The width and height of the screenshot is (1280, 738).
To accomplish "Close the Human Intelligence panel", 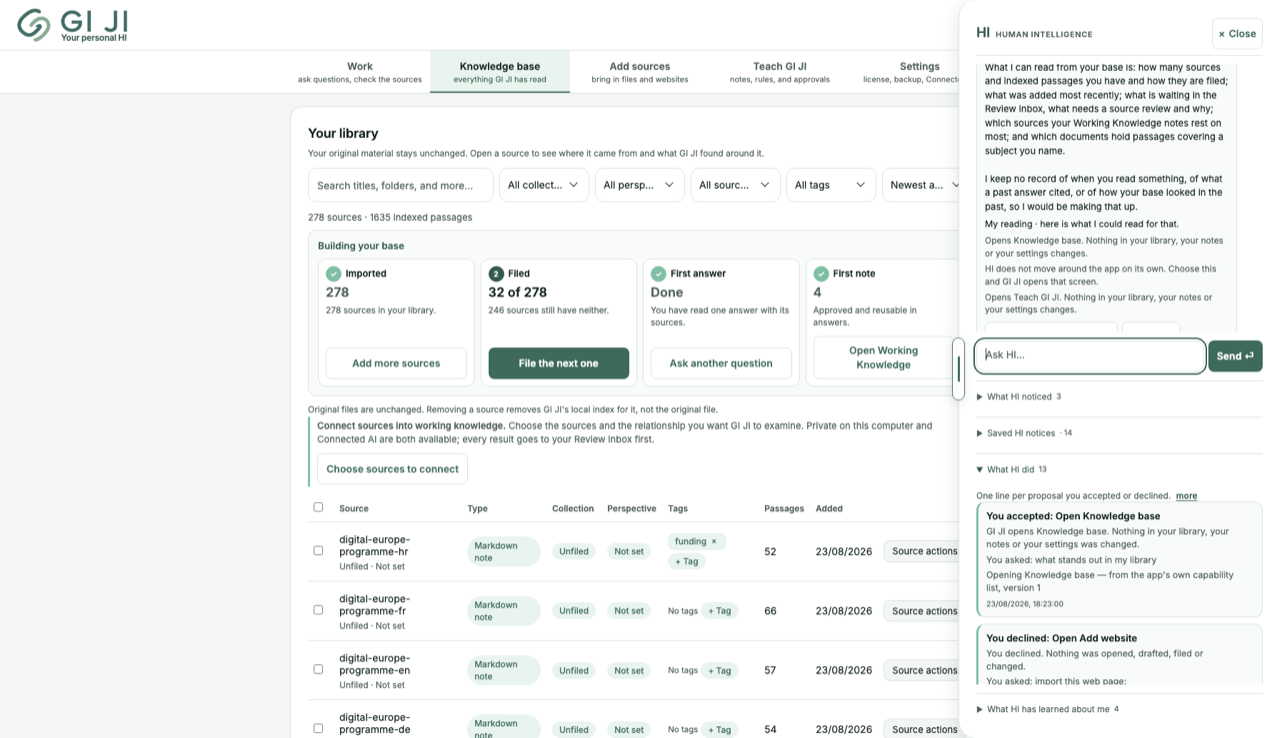I will pos(1237,33).
